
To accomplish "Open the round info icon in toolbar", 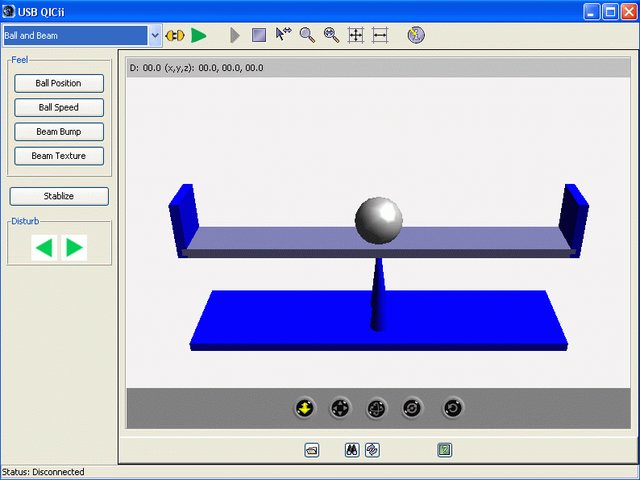I will [416, 35].
